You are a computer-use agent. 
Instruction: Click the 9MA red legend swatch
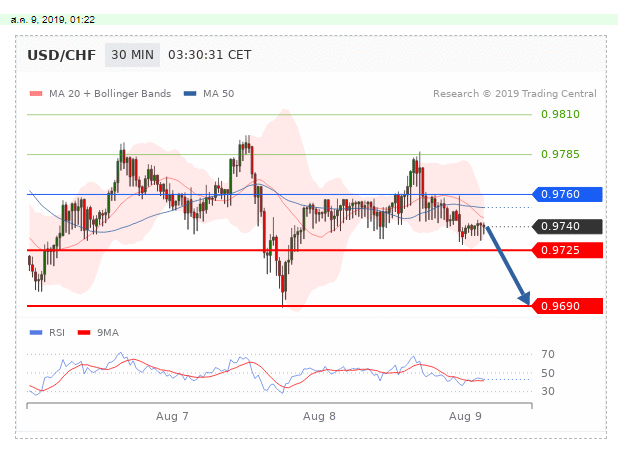tap(84, 333)
